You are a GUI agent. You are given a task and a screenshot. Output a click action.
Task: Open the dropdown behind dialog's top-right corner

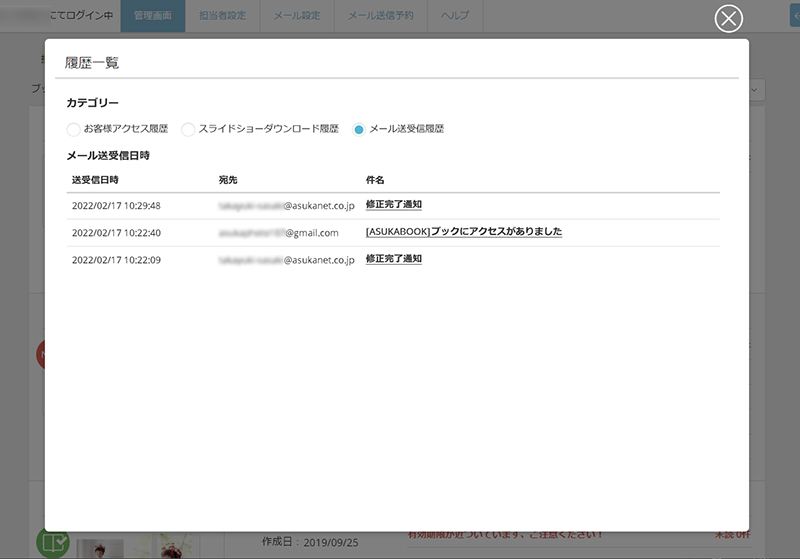pos(756,89)
